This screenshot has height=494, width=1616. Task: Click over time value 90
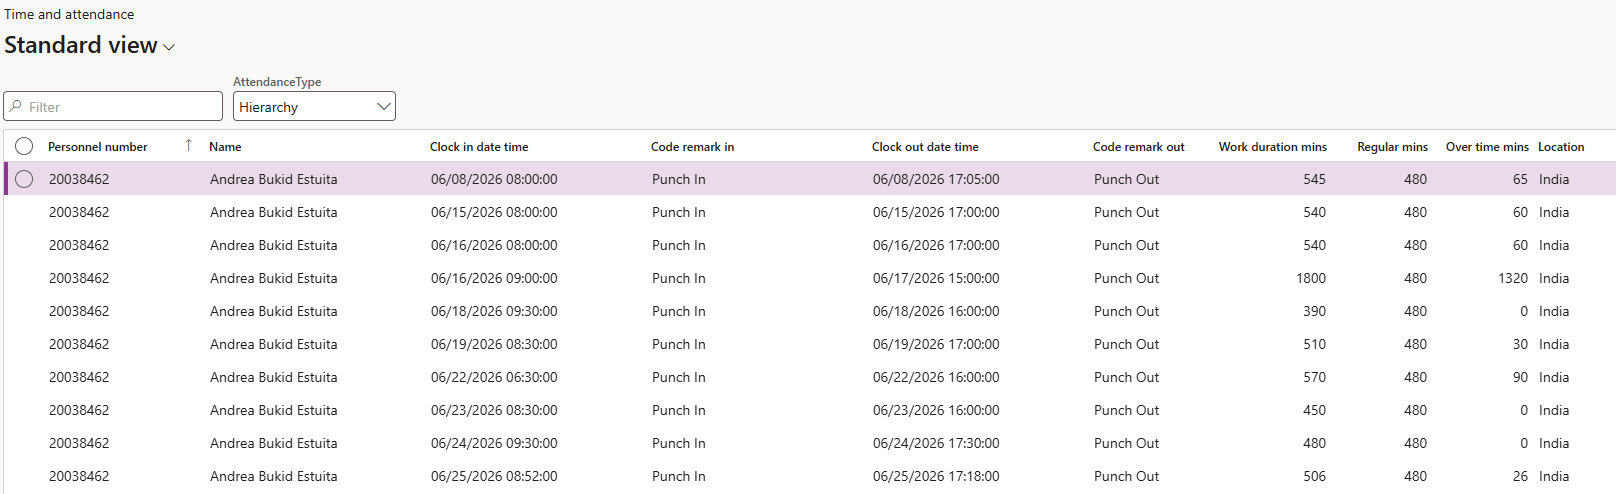tap(1520, 377)
